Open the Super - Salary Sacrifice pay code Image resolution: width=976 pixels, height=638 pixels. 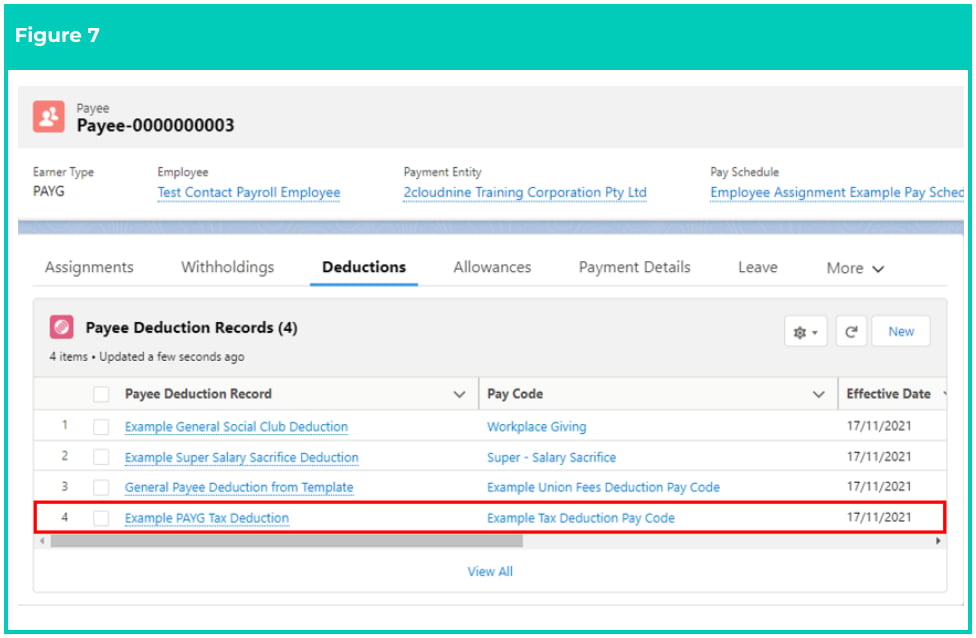551,457
